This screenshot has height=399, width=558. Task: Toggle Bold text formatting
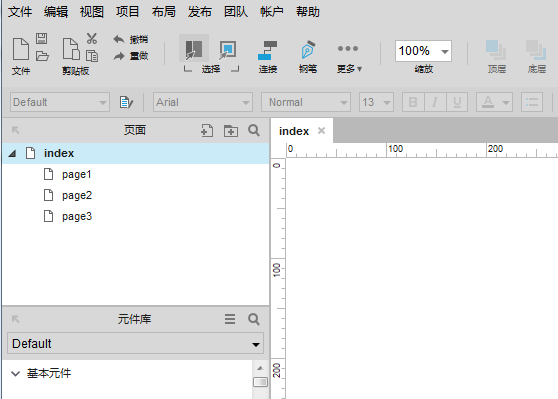[x=413, y=103]
